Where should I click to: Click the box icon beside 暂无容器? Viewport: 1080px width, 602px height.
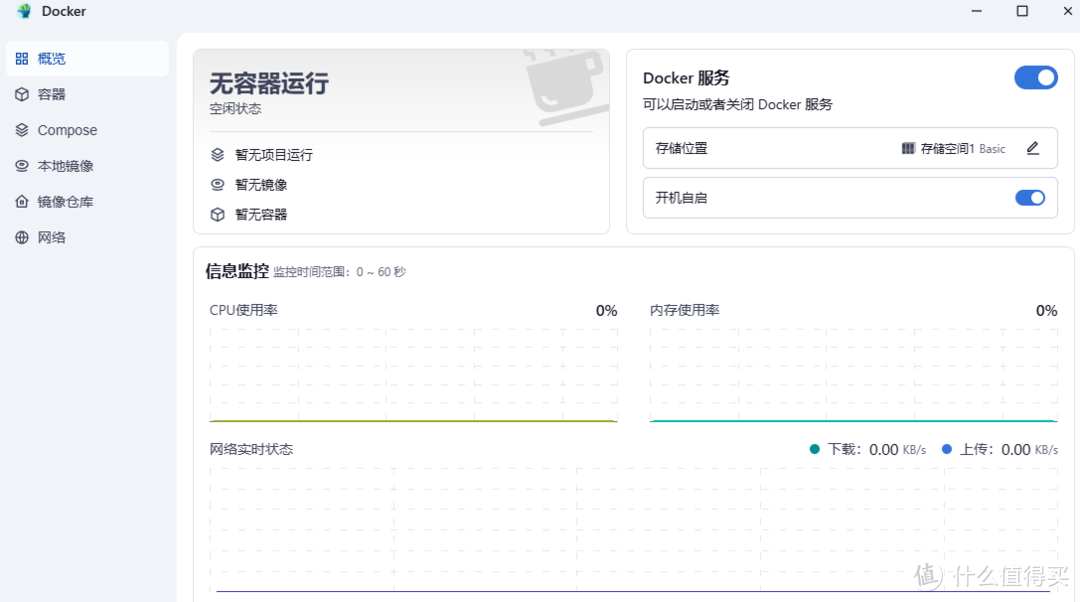[x=216, y=213]
